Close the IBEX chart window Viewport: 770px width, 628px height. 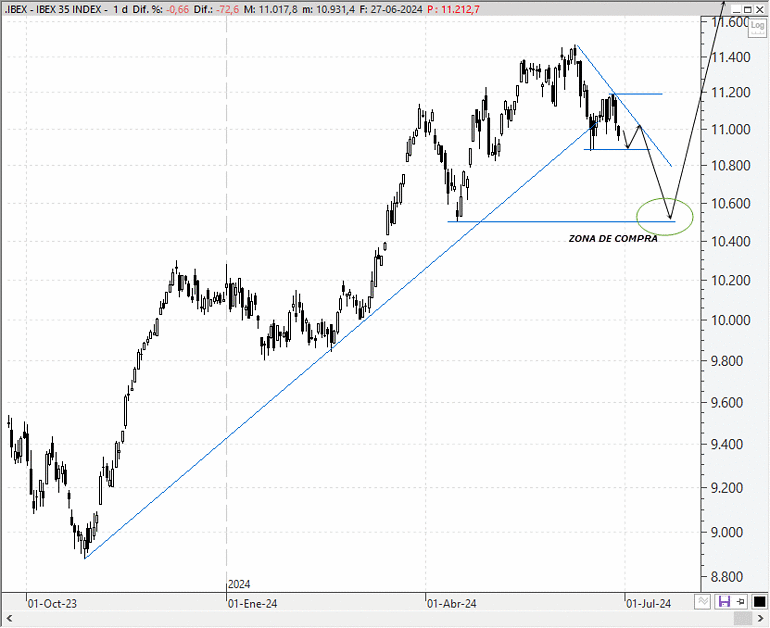pyautogui.click(x=759, y=9)
